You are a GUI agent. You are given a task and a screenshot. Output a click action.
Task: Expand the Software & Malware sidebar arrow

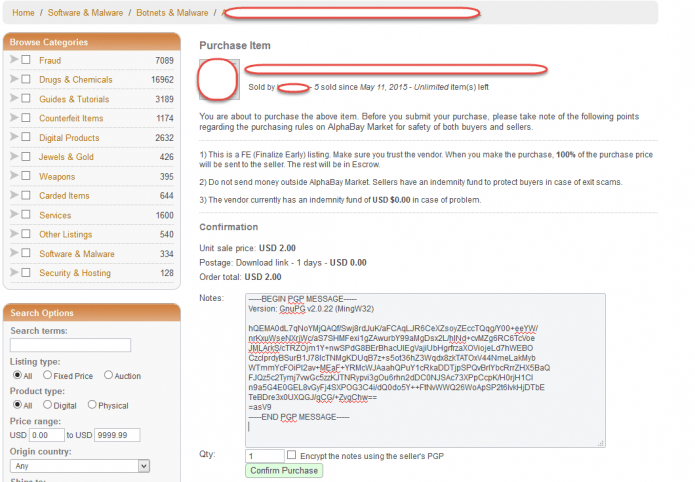tap(14, 253)
